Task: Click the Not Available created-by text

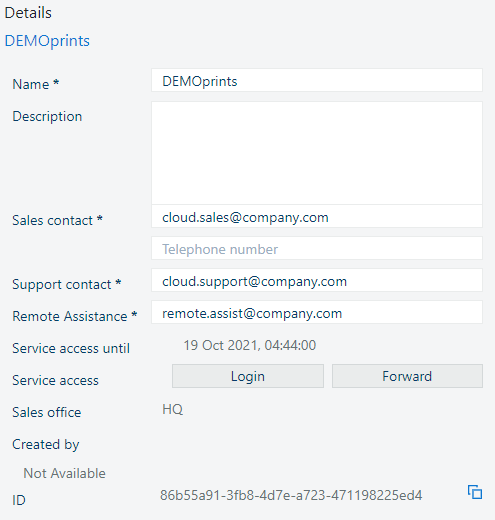Action: click(64, 473)
